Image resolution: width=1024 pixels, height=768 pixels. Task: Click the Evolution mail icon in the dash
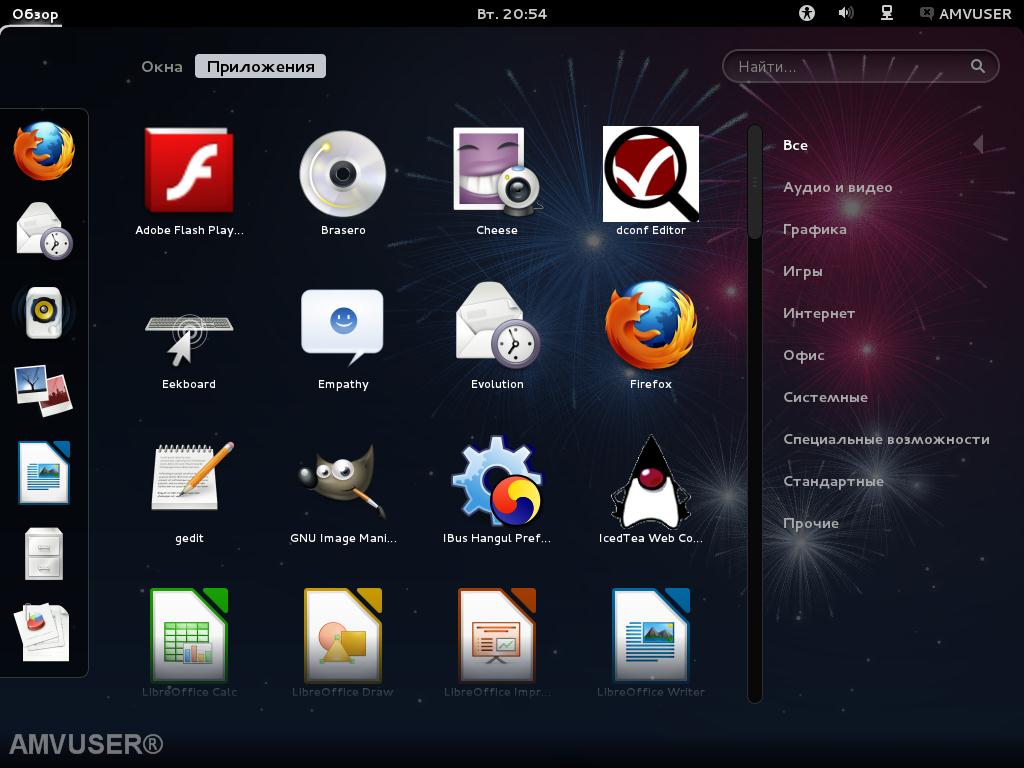pyautogui.click(x=44, y=231)
